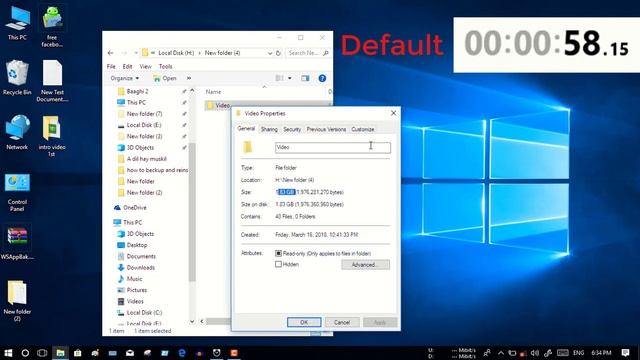640x360 pixels.
Task: Click Local Disk (H:) in address bar
Action: [x=176, y=53]
